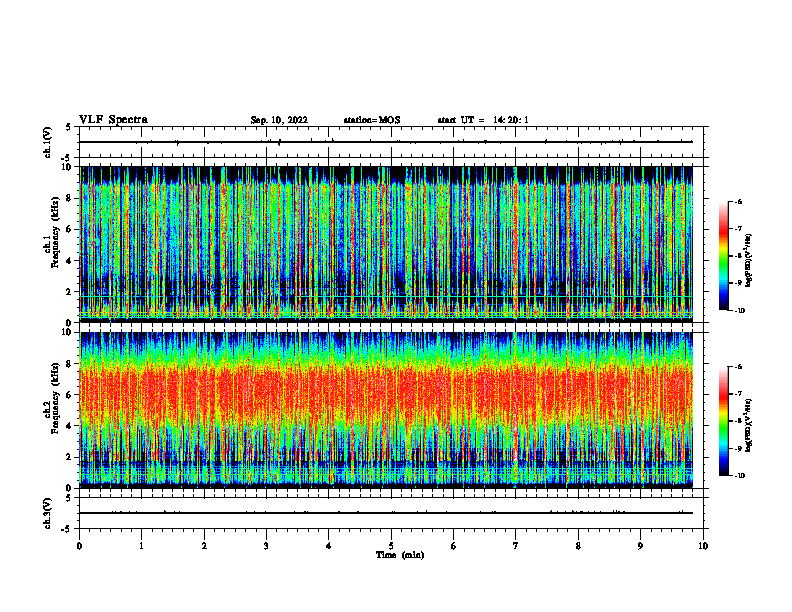Screen dimensions: 792x612
Task: Select the date text "Sep. 10, 2022"
Action: [x=279, y=120]
